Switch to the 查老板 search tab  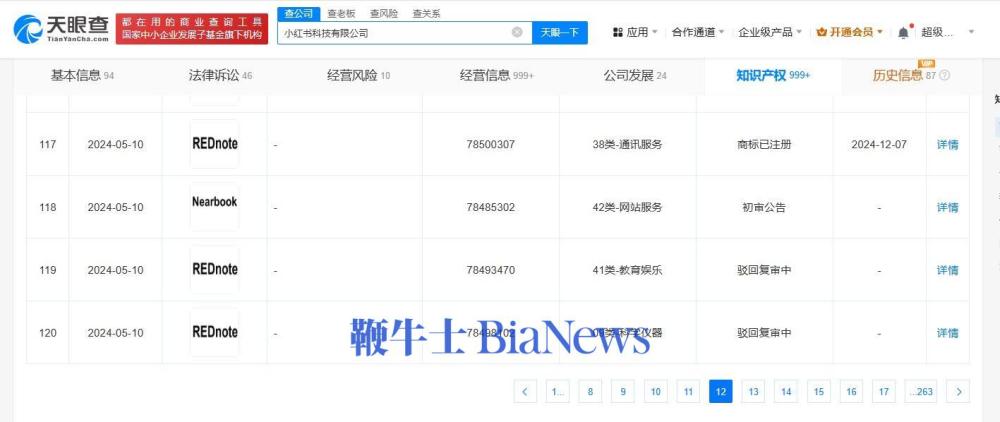tap(341, 13)
